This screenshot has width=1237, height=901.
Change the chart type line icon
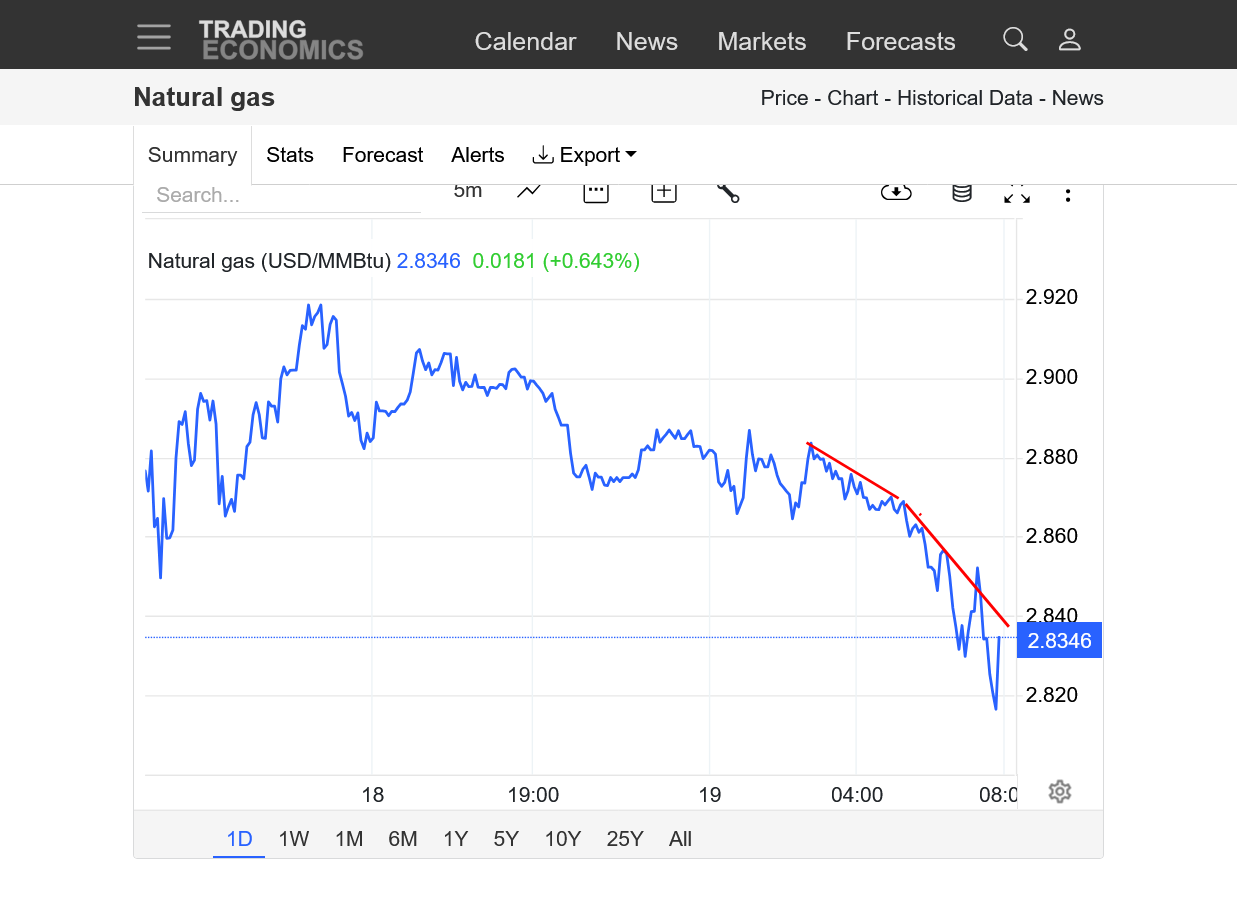tap(529, 192)
